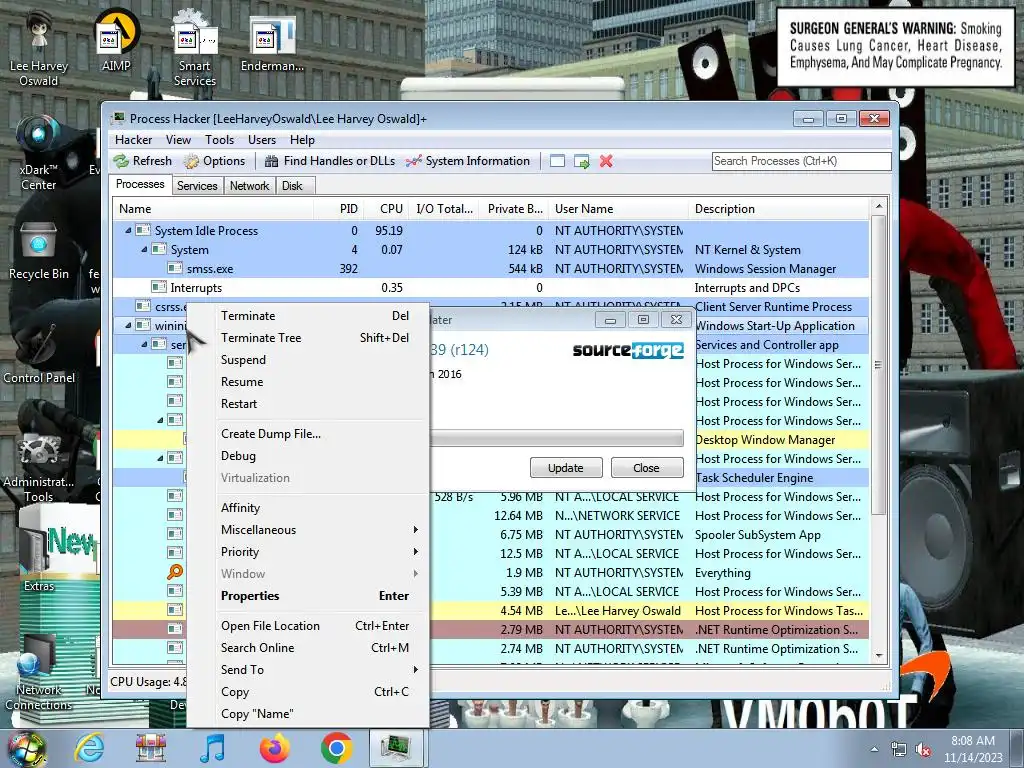Click the Search Processes field

pyautogui.click(x=801, y=161)
